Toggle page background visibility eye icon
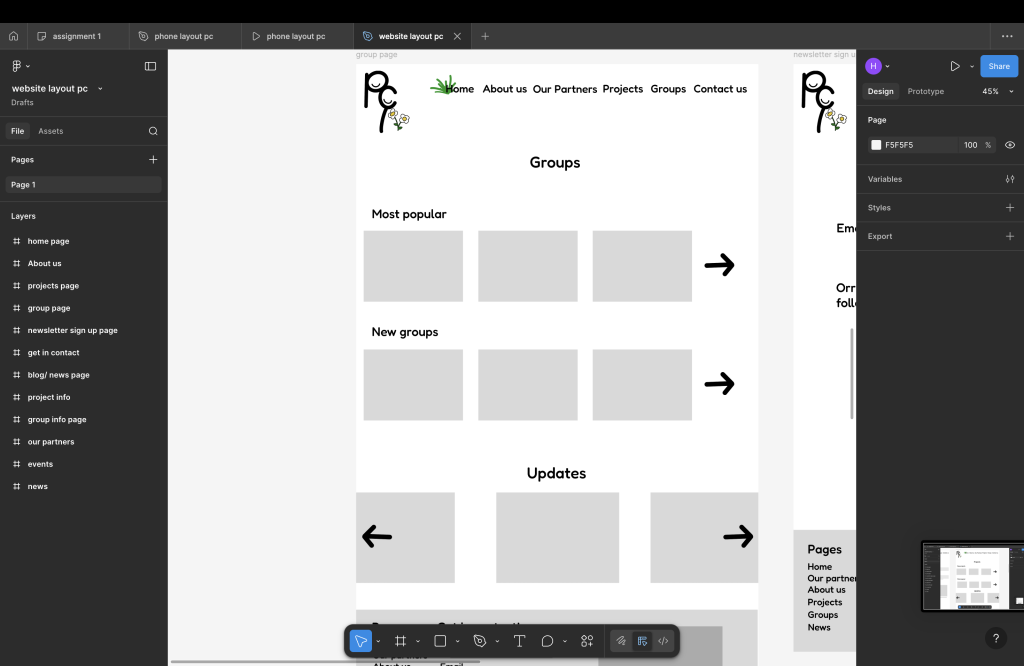 (x=1009, y=145)
